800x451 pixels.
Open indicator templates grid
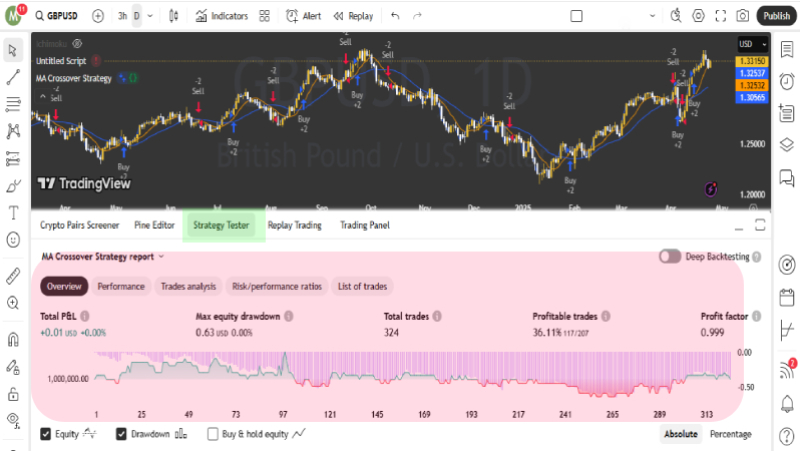click(264, 16)
